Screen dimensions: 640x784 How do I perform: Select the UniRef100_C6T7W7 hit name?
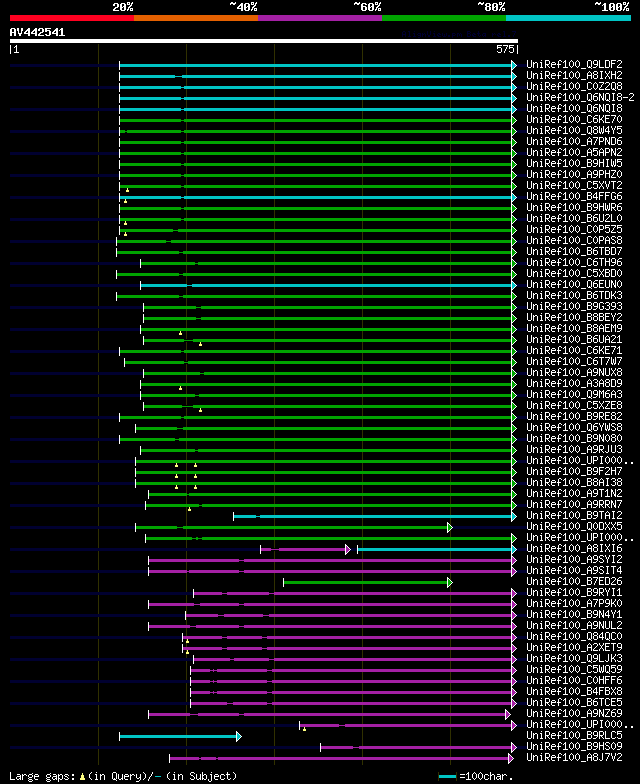click(574, 362)
